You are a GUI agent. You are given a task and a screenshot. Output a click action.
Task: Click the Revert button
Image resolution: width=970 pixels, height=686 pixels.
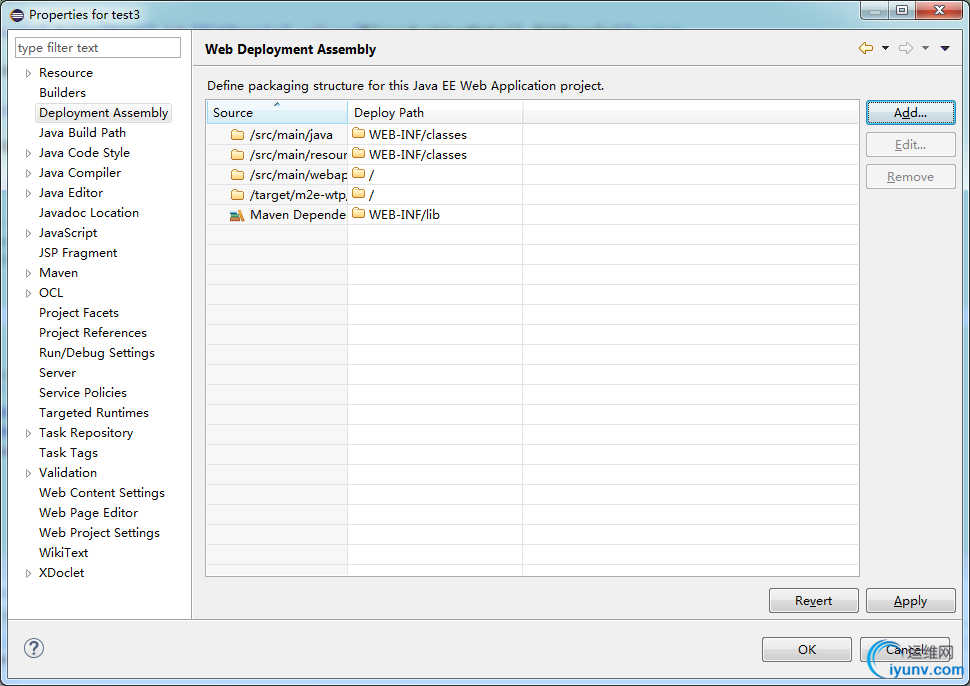point(813,601)
